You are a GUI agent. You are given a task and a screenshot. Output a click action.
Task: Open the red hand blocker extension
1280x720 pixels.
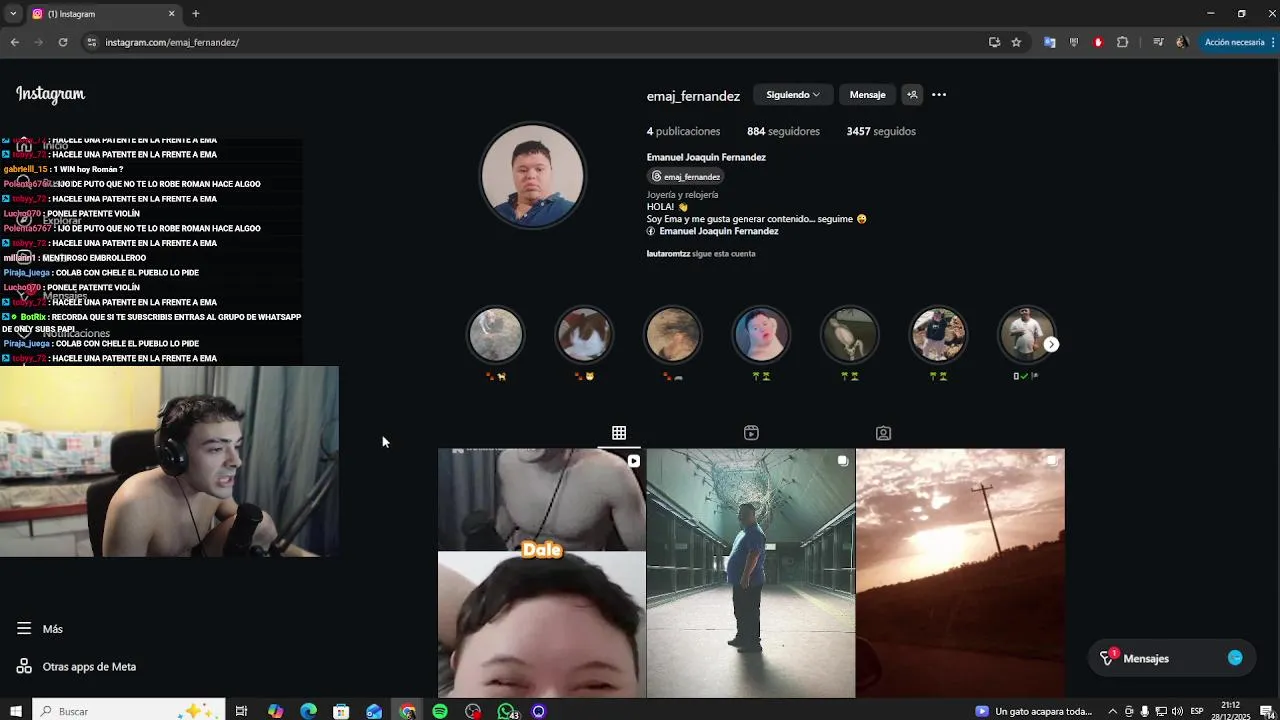click(x=1098, y=42)
